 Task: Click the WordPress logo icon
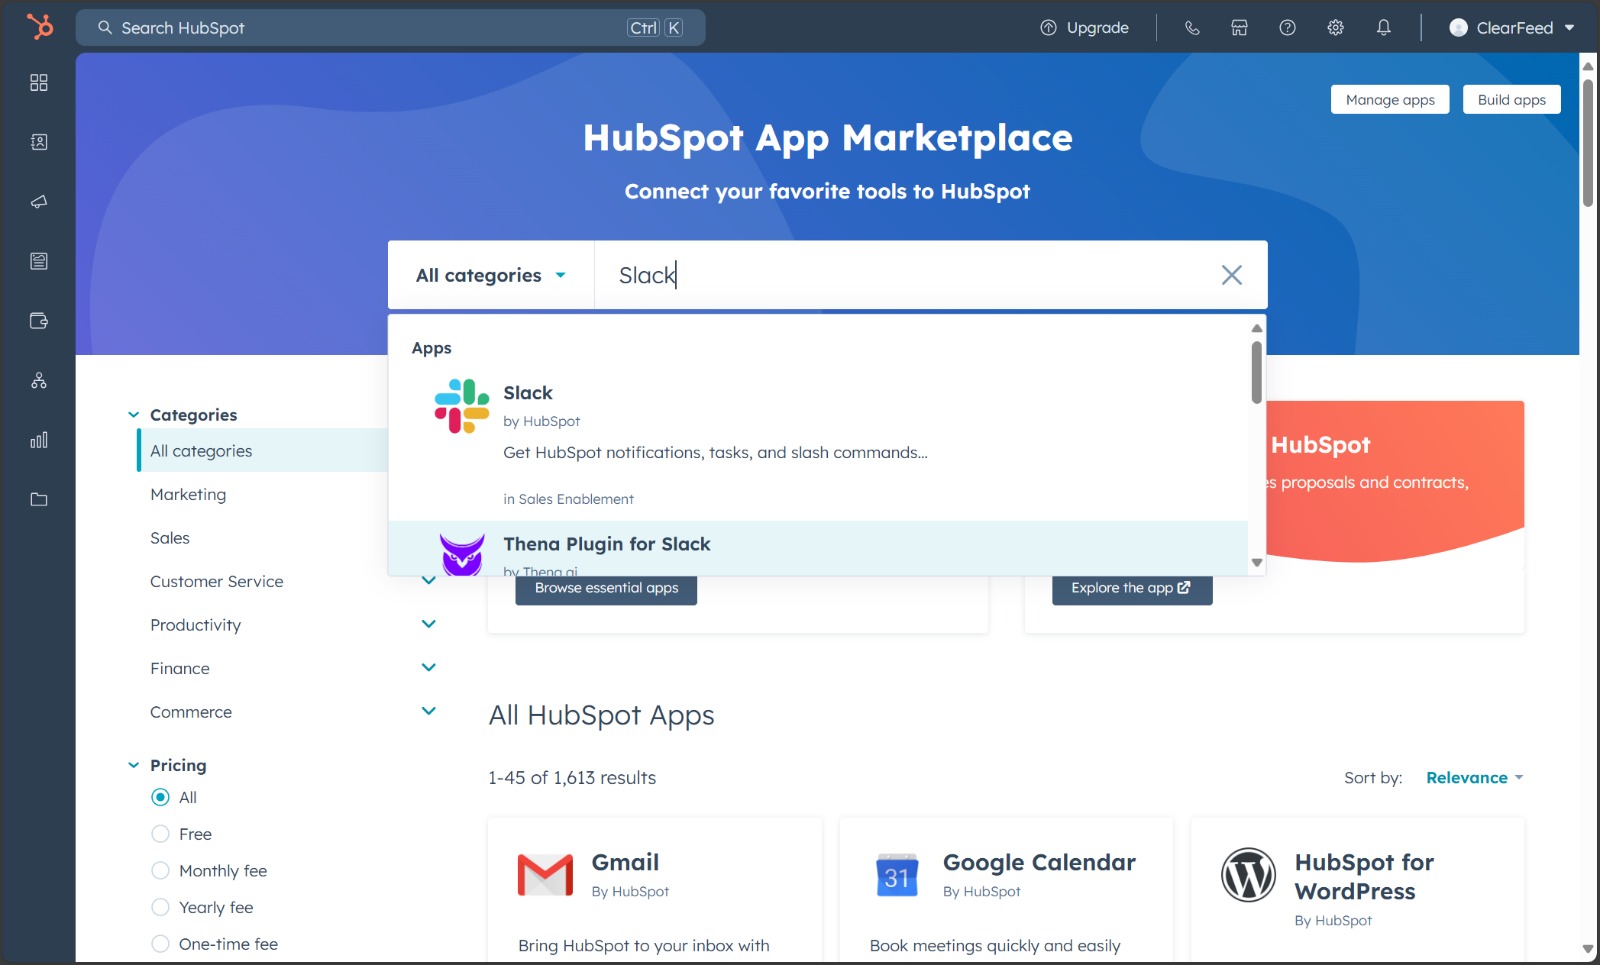(x=1248, y=875)
